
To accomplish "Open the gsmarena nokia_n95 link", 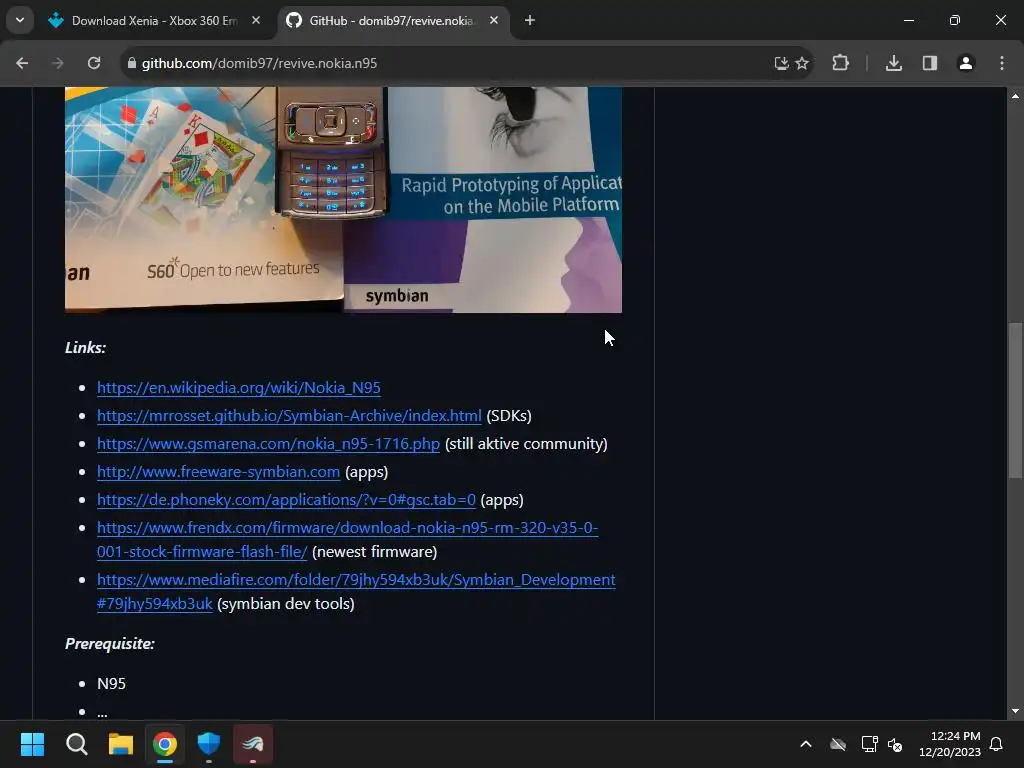I will [268, 444].
